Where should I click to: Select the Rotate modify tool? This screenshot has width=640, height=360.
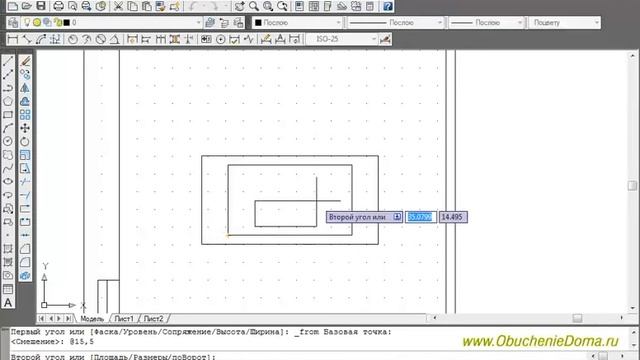tap(25, 141)
